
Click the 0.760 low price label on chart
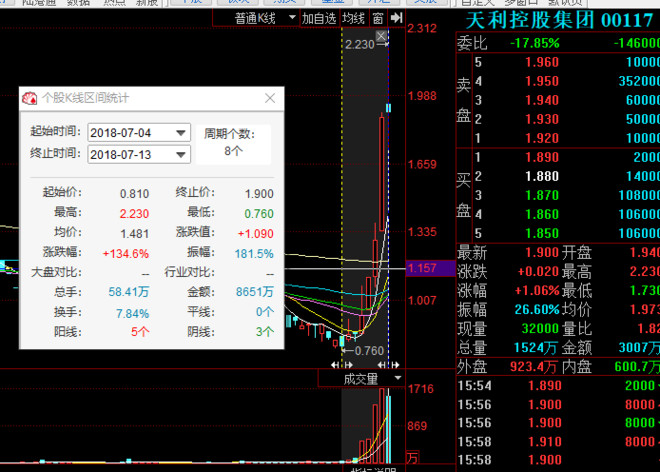pyautogui.click(x=369, y=351)
